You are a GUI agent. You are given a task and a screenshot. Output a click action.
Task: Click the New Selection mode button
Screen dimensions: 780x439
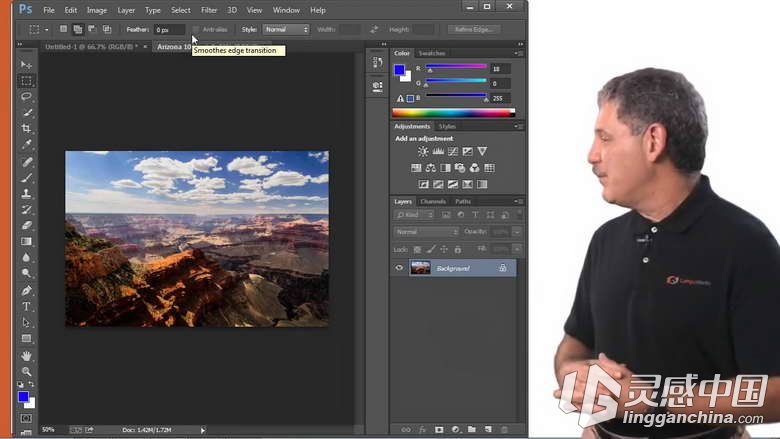click(63, 29)
